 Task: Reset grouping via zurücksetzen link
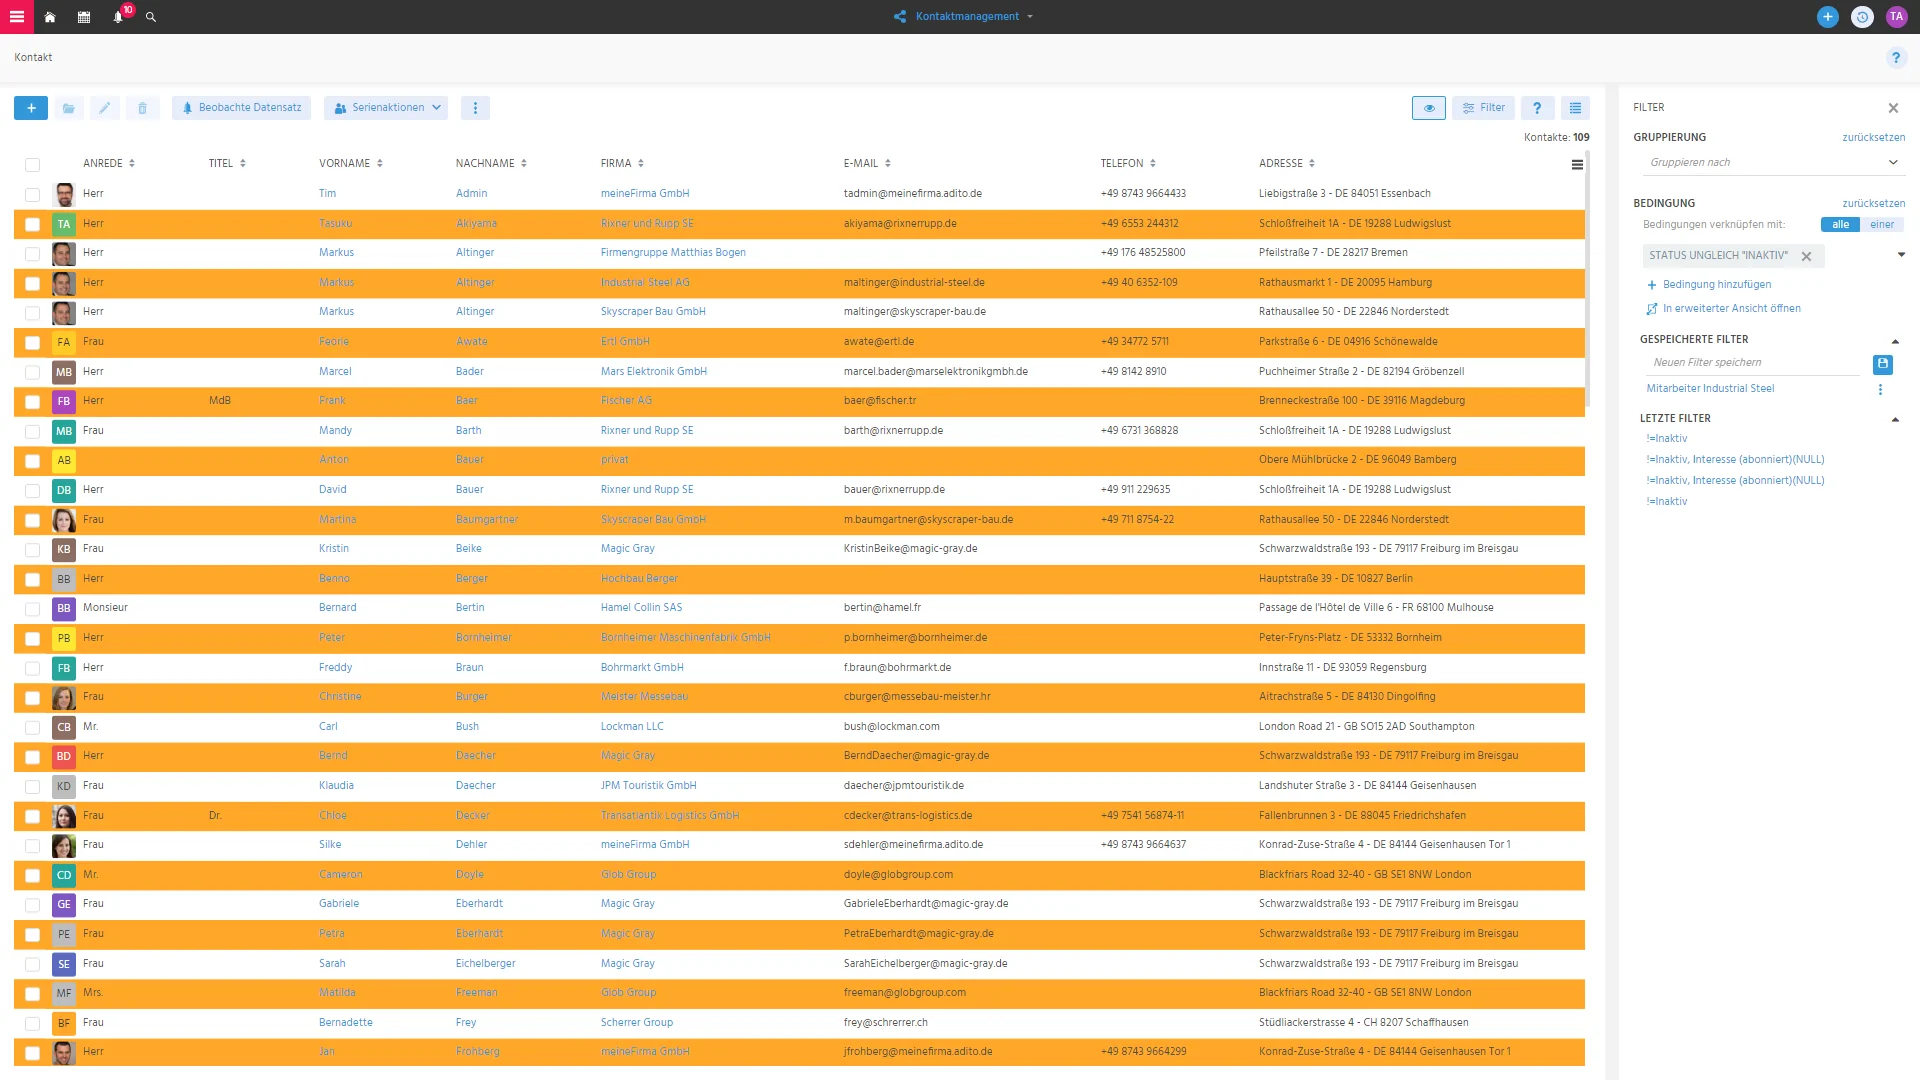(1873, 138)
